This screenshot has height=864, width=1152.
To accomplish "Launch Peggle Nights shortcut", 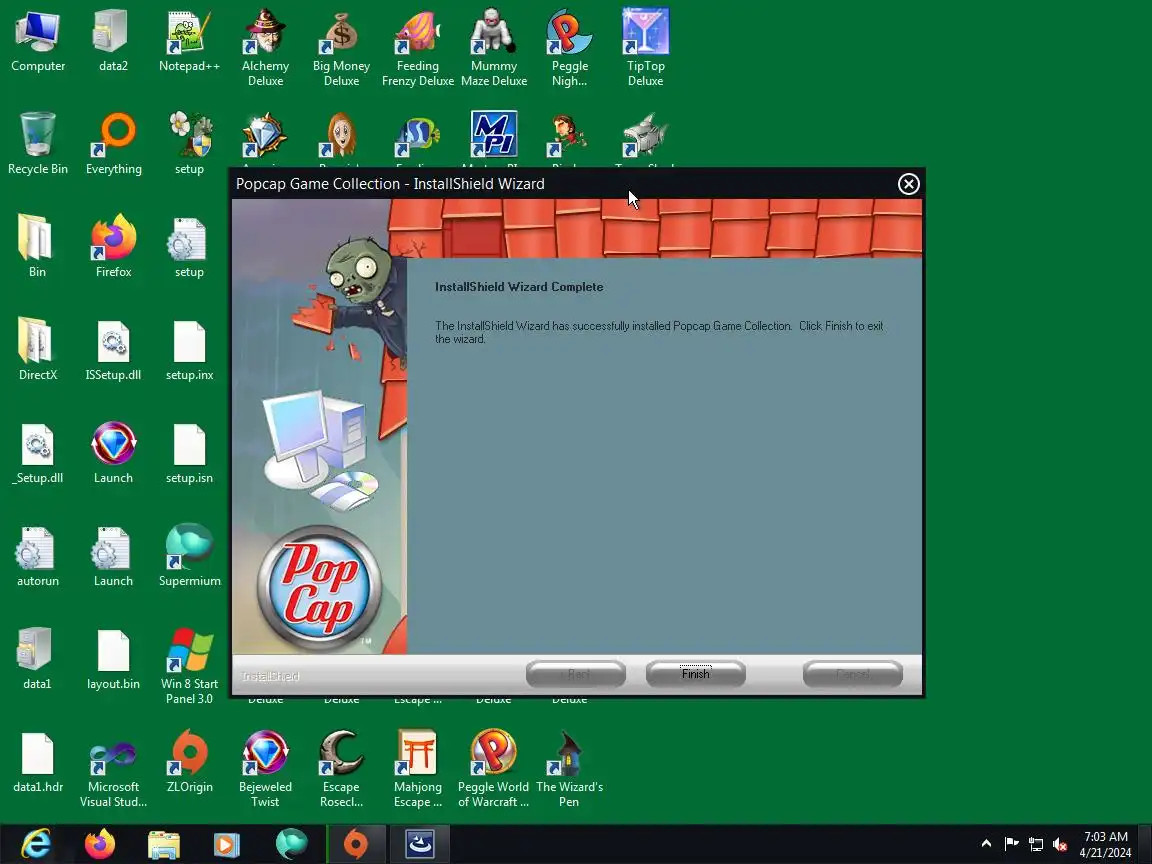I will (x=569, y=49).
